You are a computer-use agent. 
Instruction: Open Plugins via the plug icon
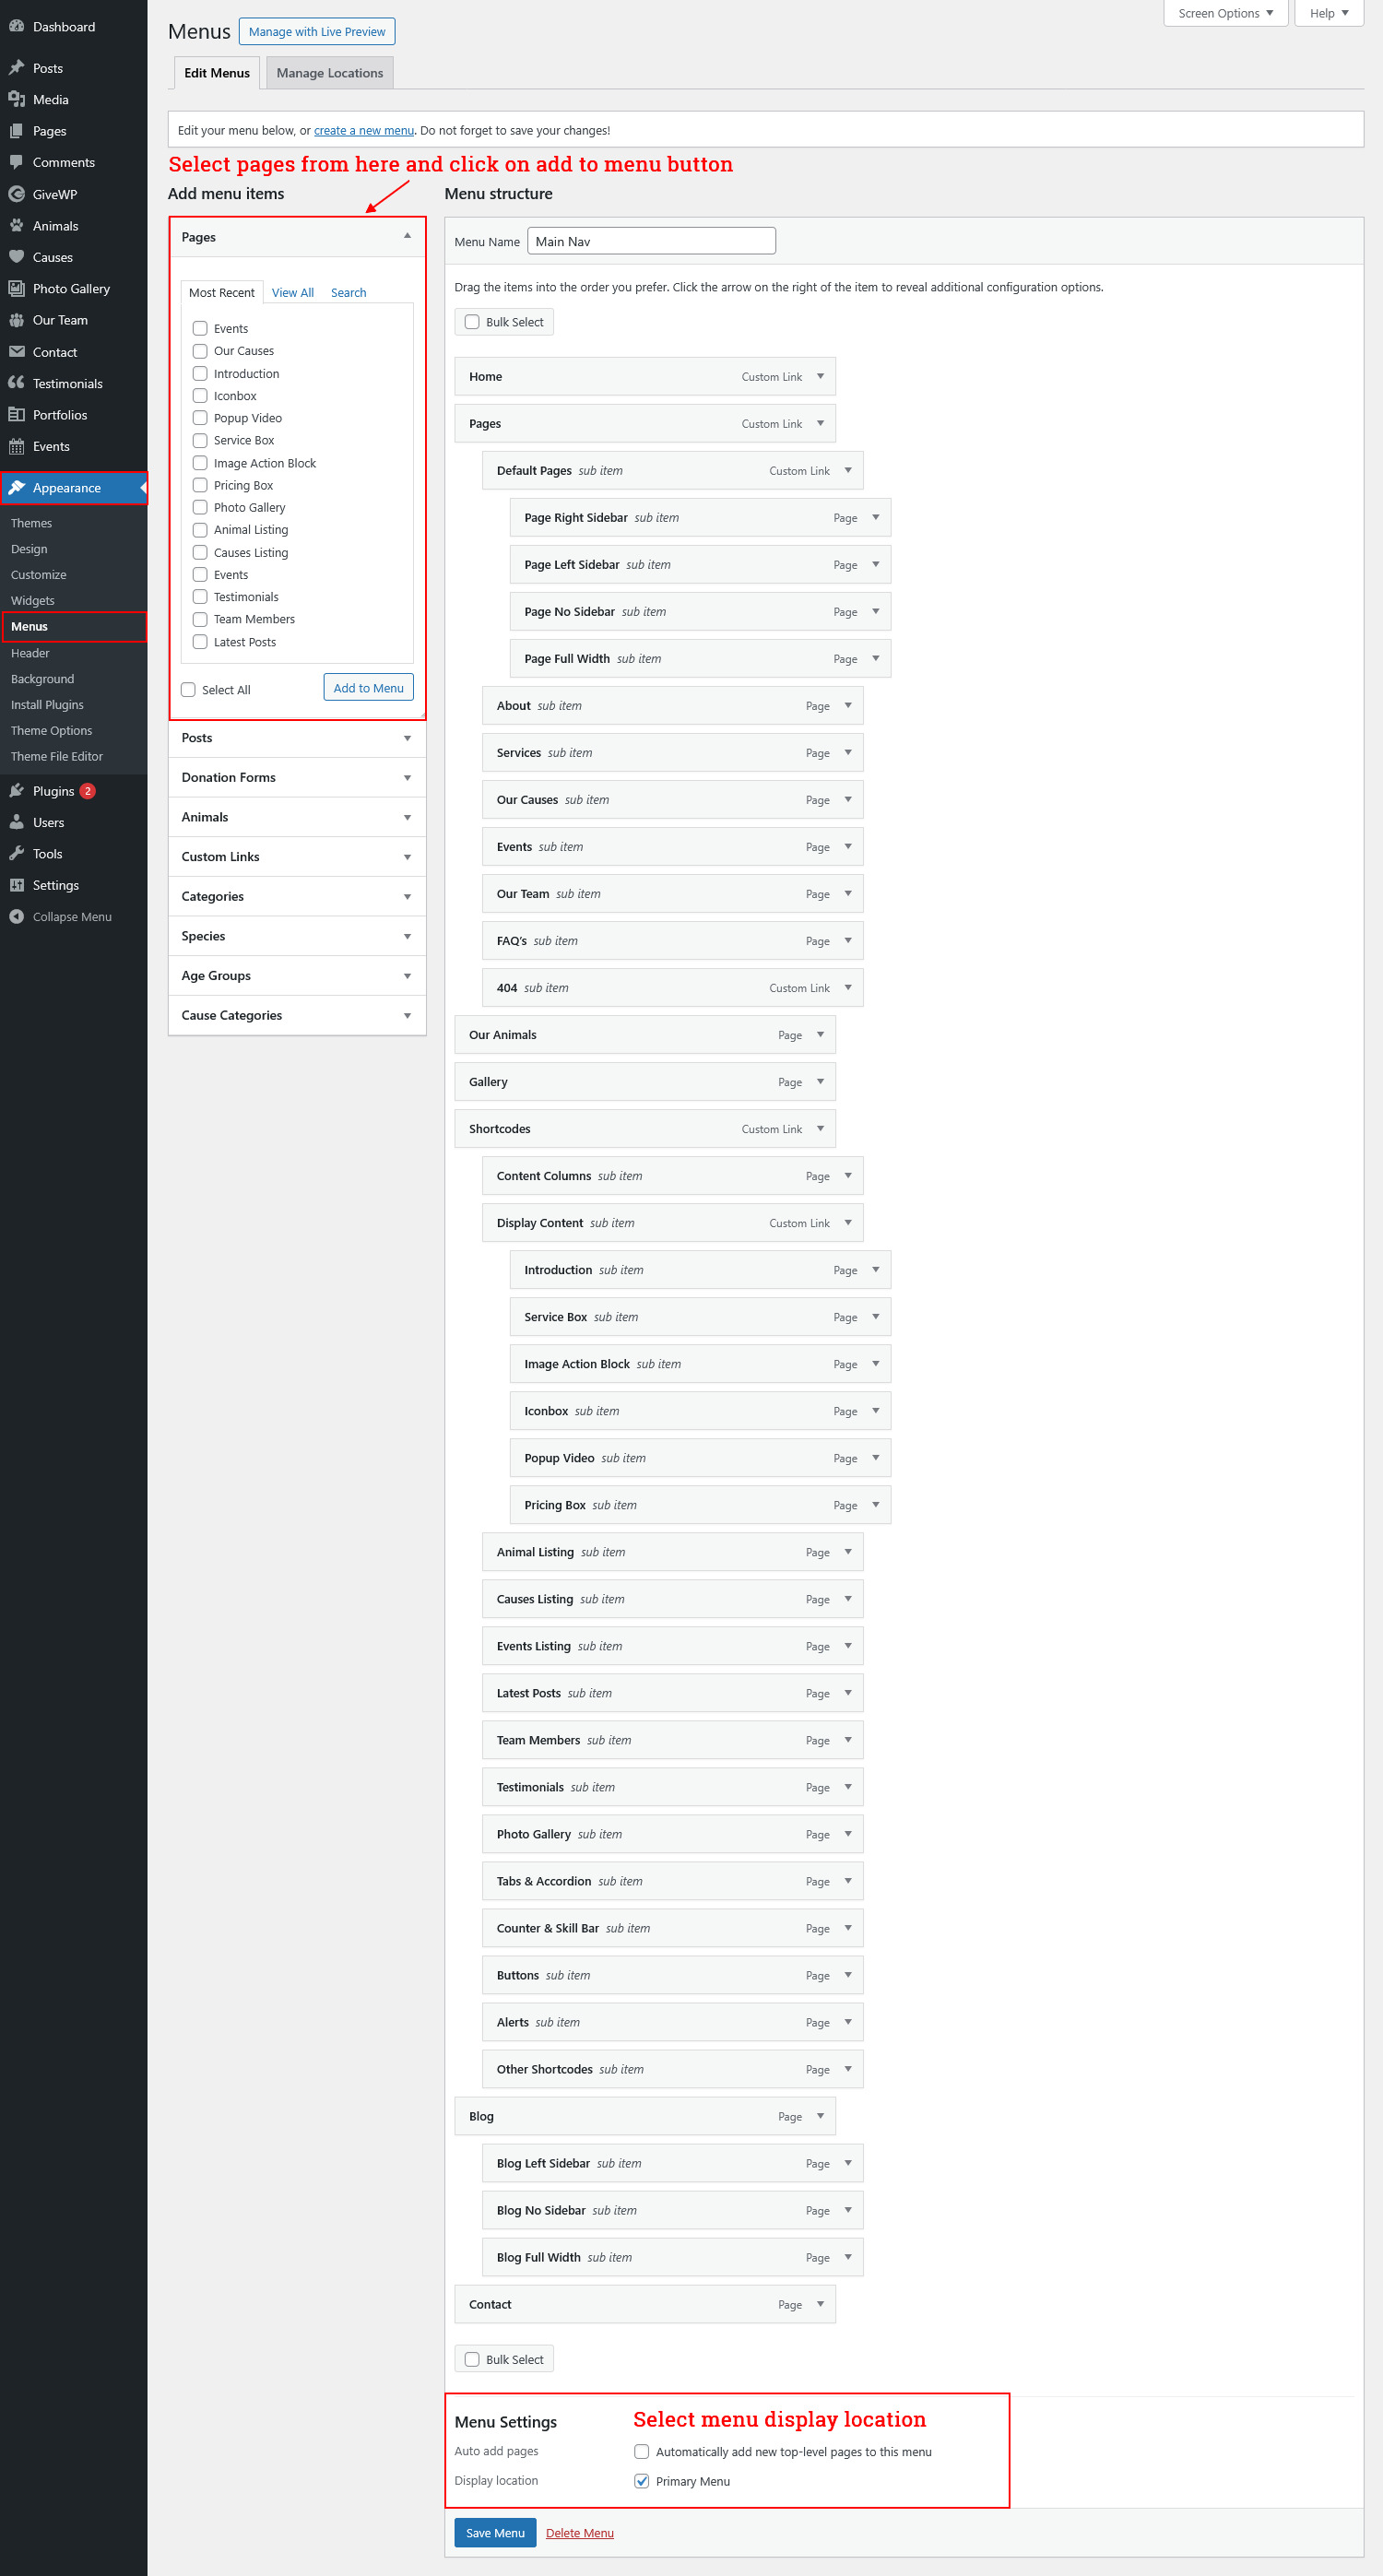point(16,791)
